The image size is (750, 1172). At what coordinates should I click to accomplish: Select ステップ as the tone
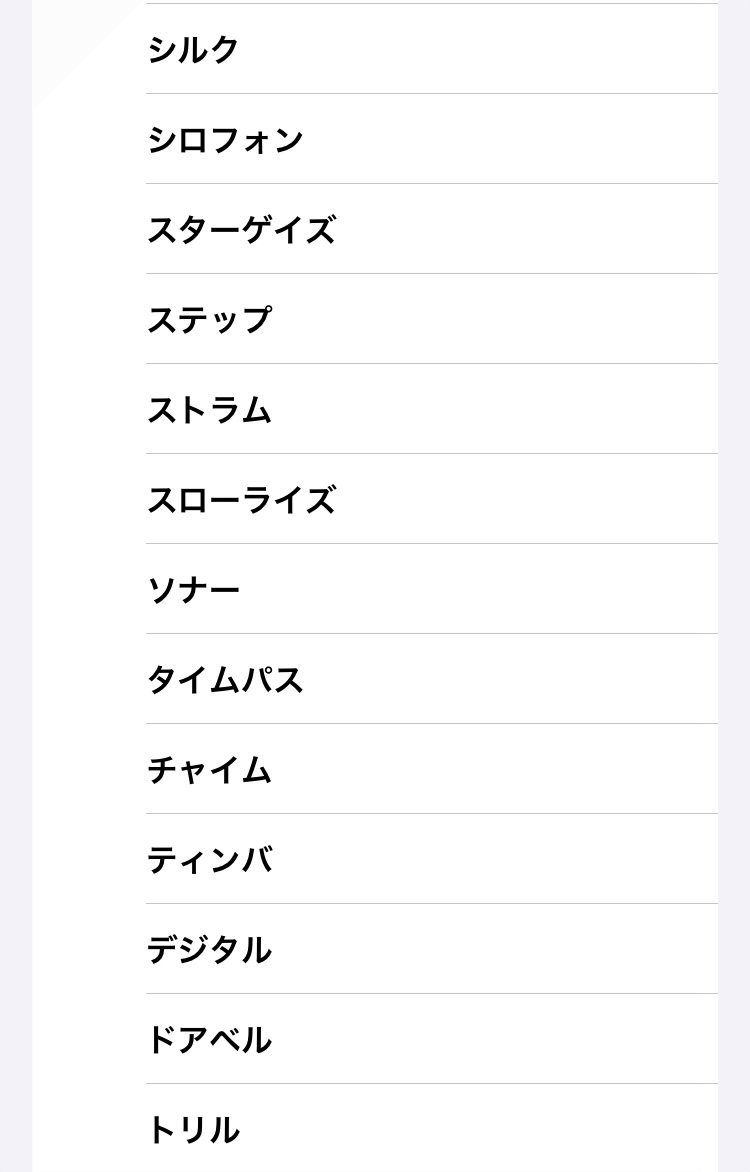[x=209, y=319]
